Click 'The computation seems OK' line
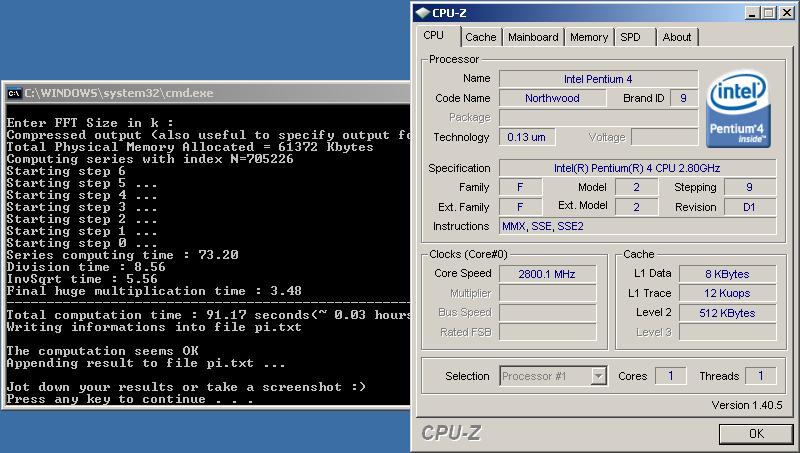The height and width of the screenshot is (453, 800). point(102,351)
